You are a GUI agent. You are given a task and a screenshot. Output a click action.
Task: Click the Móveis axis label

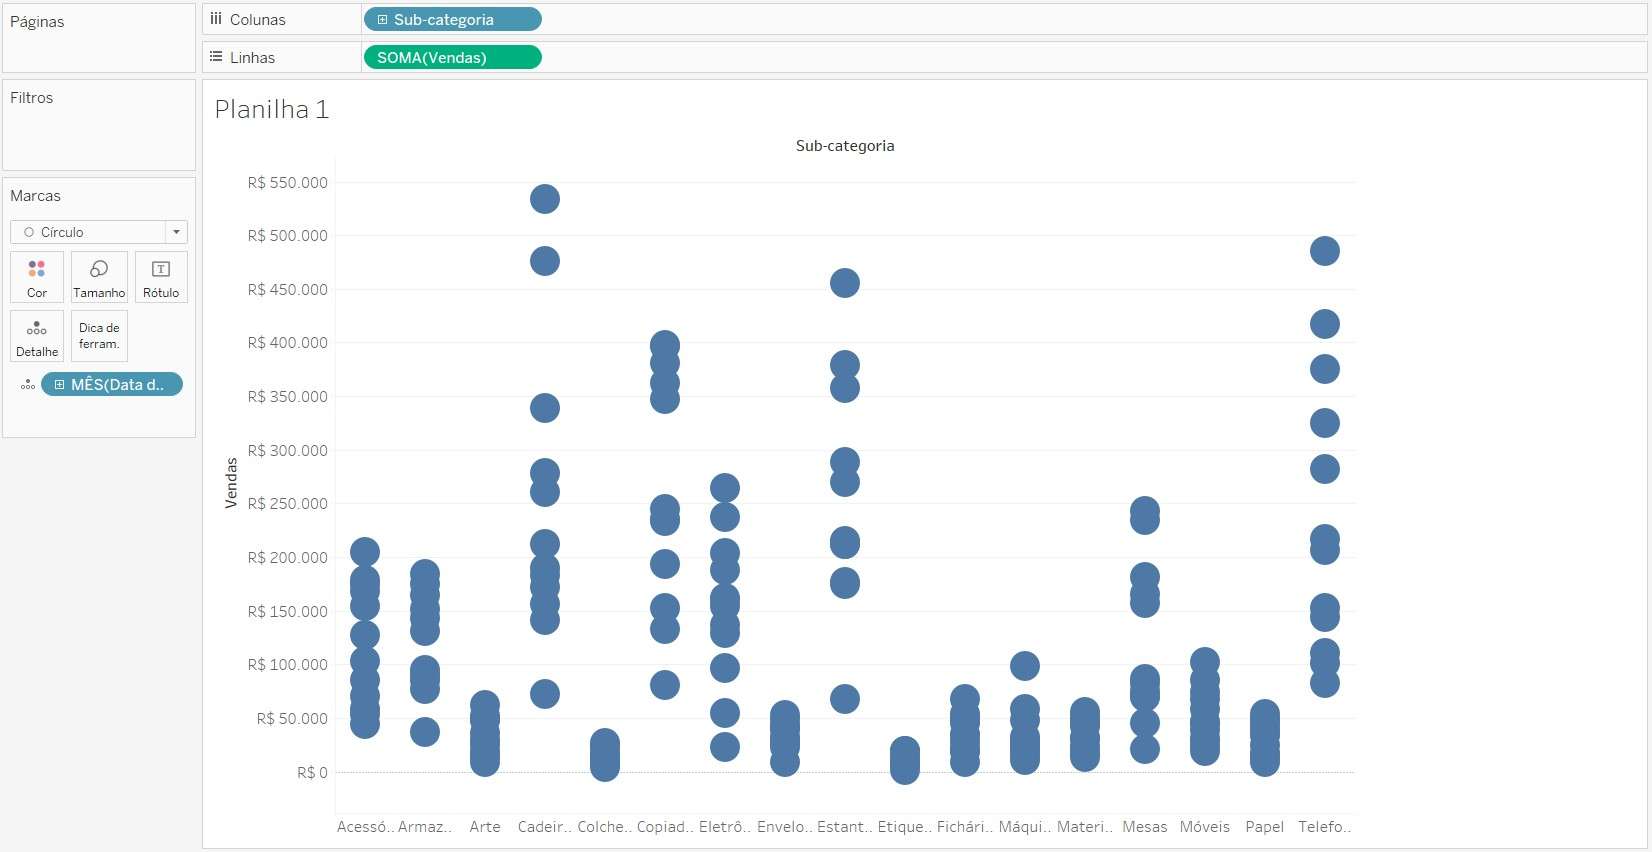(1205, 827)
